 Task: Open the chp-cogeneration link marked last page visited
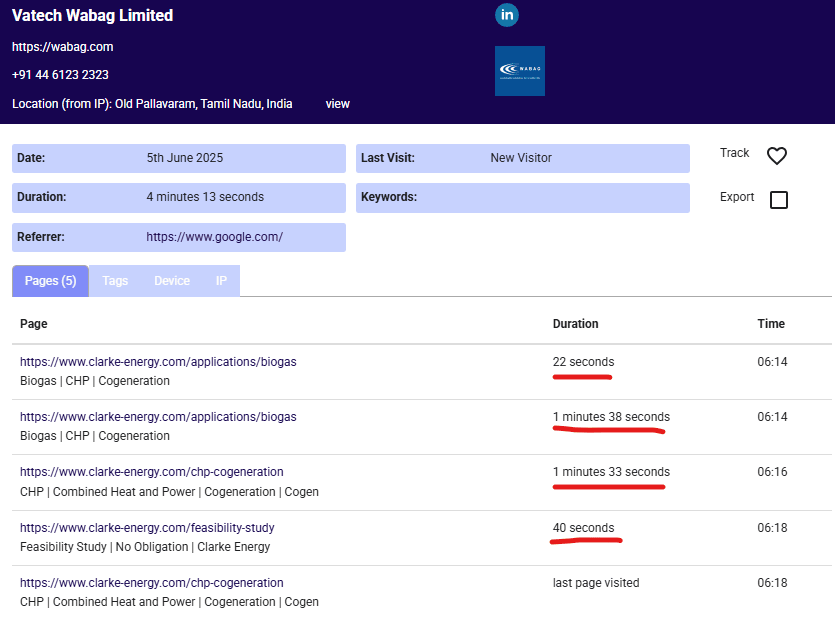(x=152, y=582)
